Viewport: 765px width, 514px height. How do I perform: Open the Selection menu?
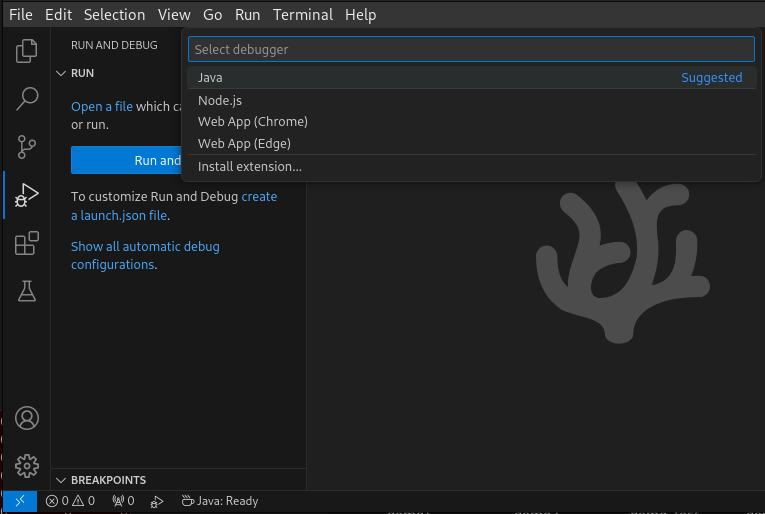(x=114, y=15)
